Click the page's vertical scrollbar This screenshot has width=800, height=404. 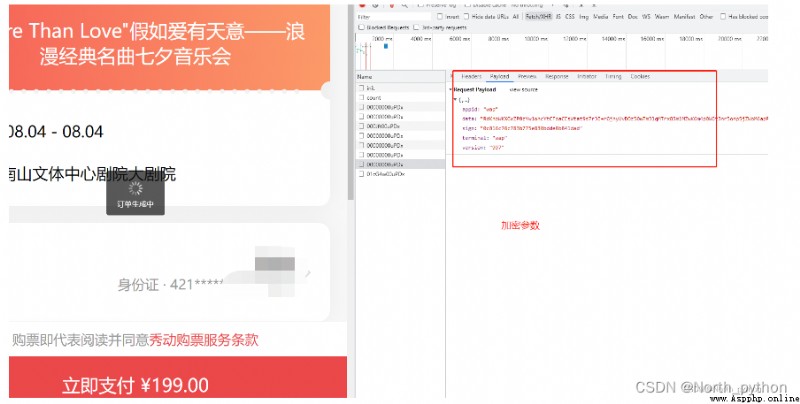351,102
